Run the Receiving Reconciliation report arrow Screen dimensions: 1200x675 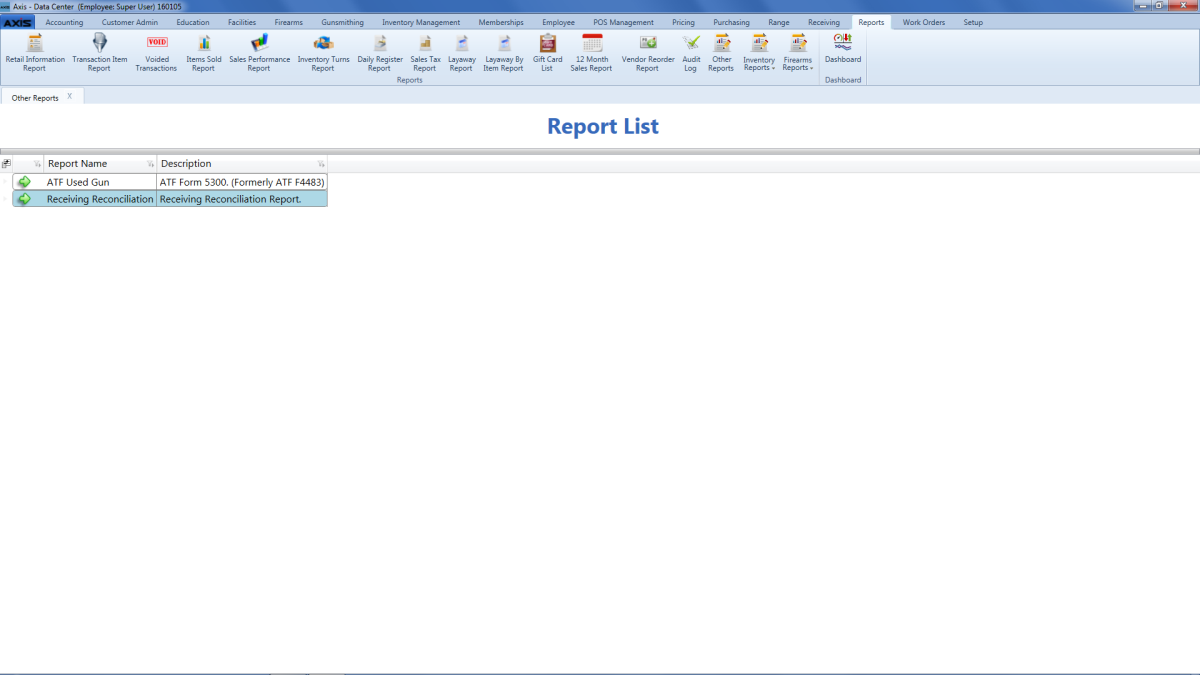pyautogui.click(x=25, y=199)
